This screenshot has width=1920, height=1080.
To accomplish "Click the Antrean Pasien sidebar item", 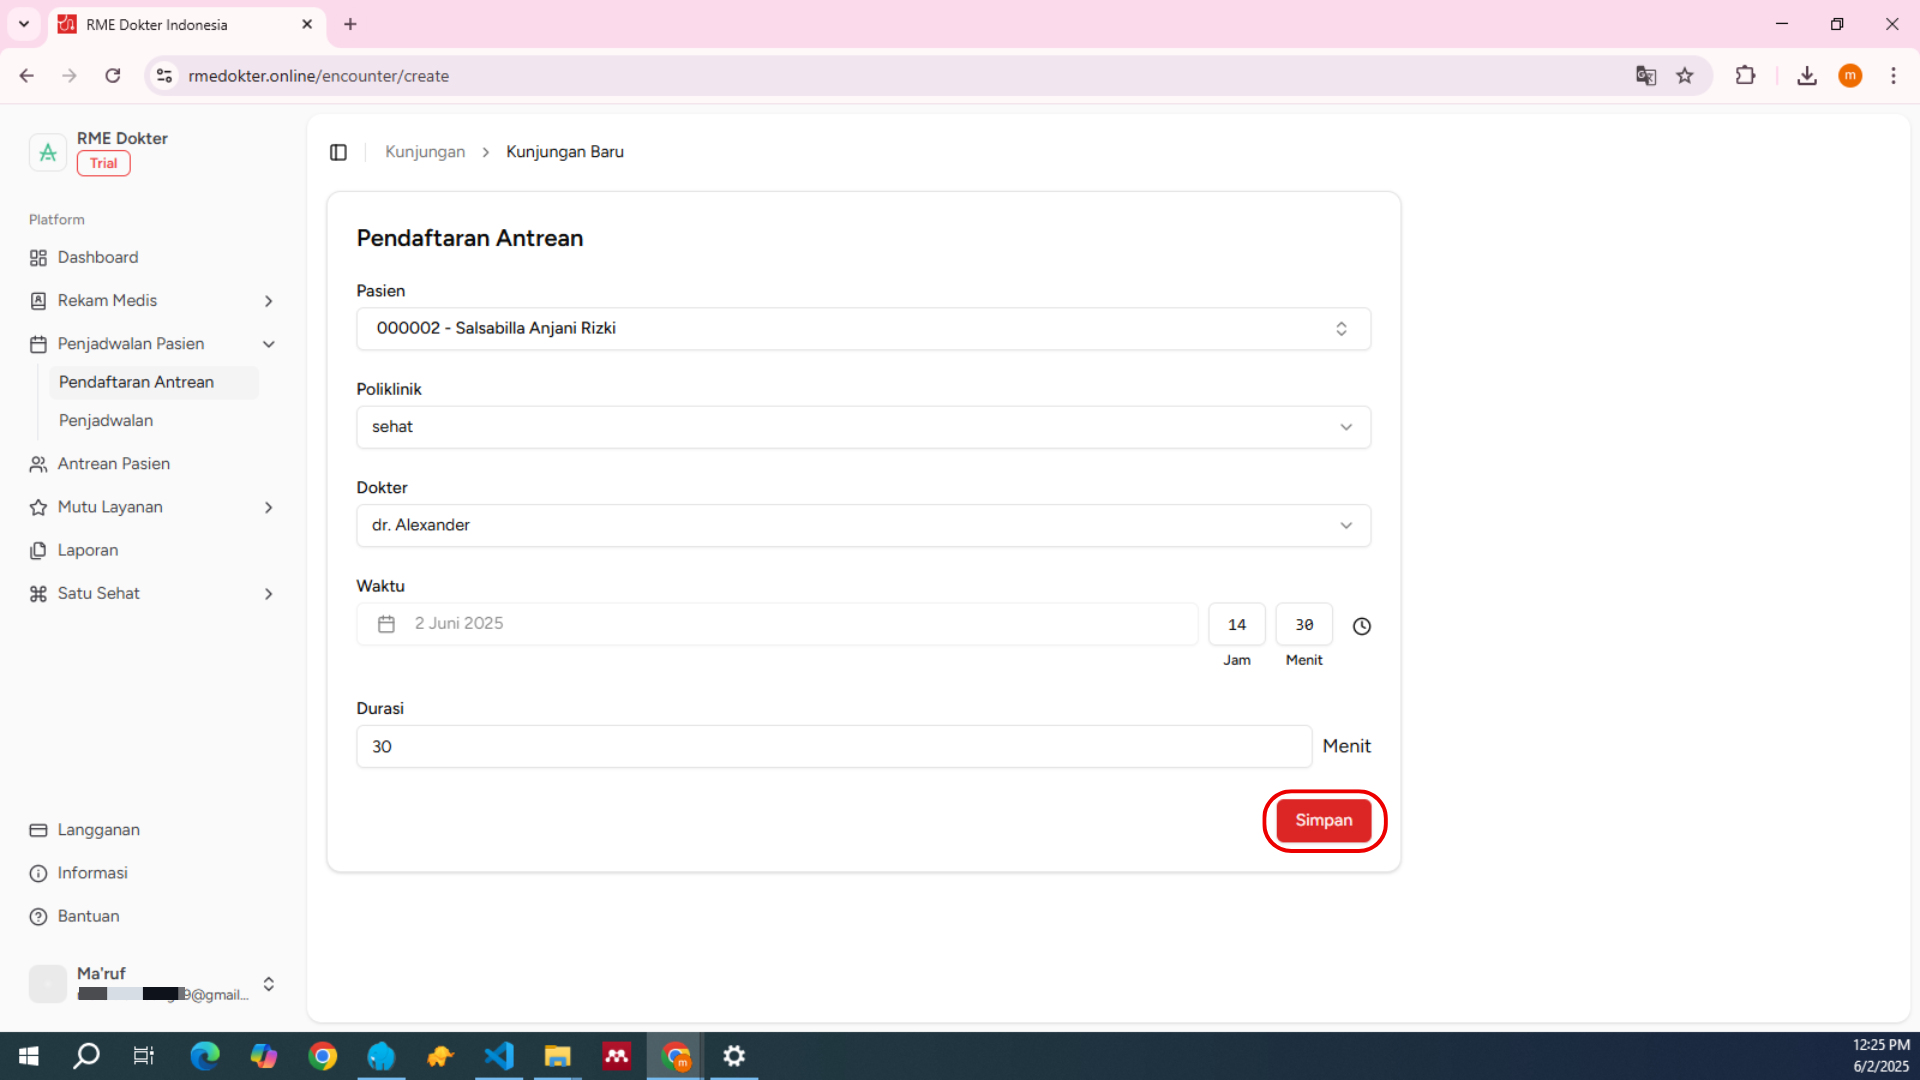I will [x=113, y=464].
